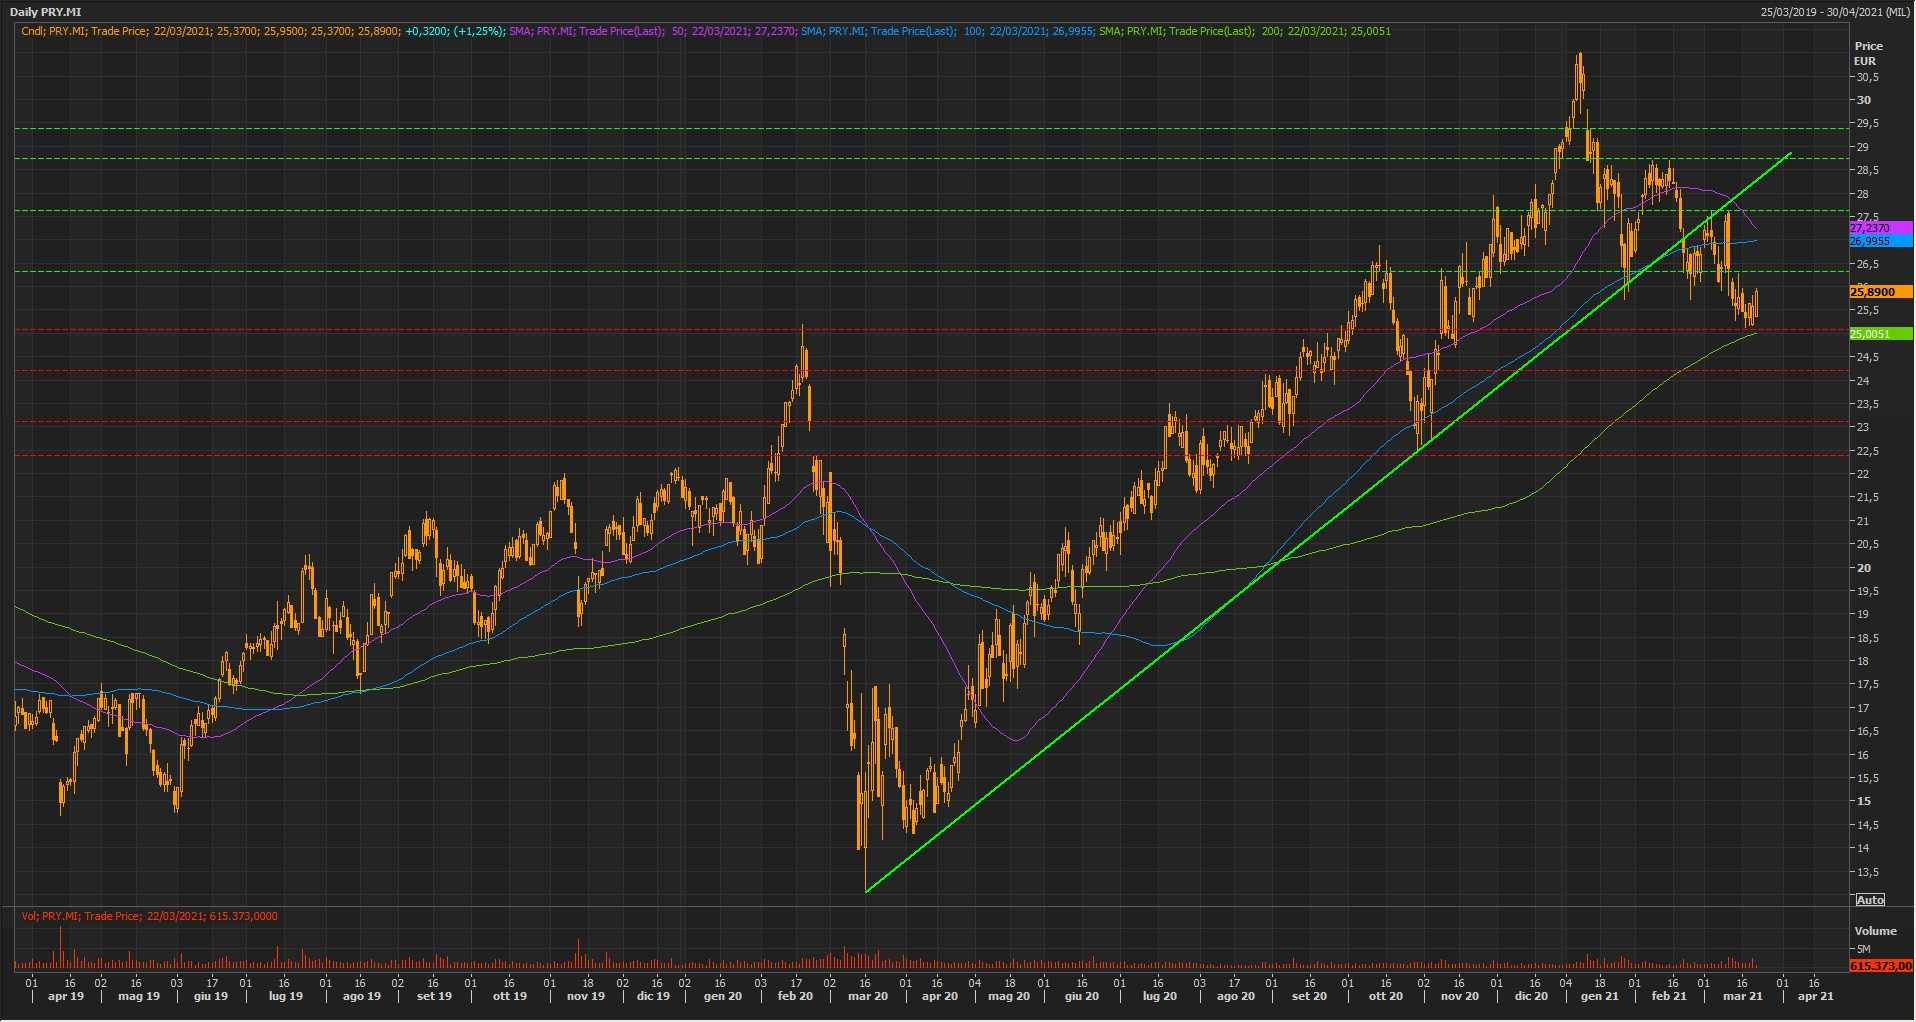Click the Daily PRY.MI chart title
1916x1022 pixels.
coord(46,12)
